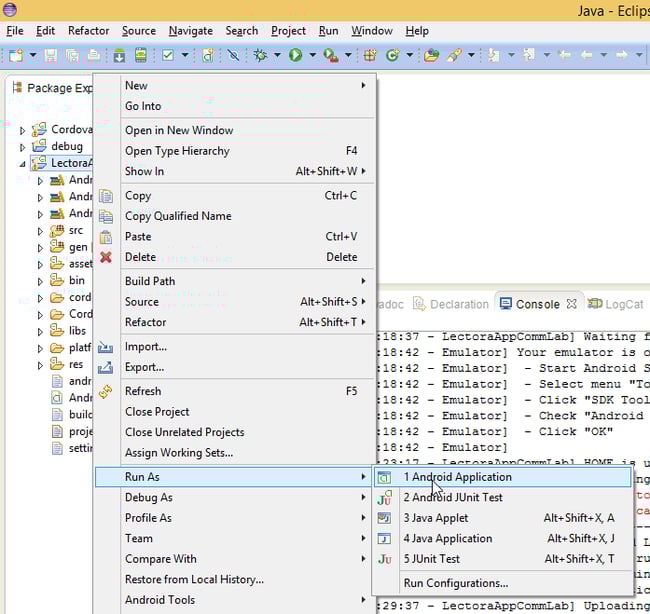The height and width of the screenshot is (614, 650).
Task: Click the Android lint checkmark toolbar icon
Action: (168, 55)
